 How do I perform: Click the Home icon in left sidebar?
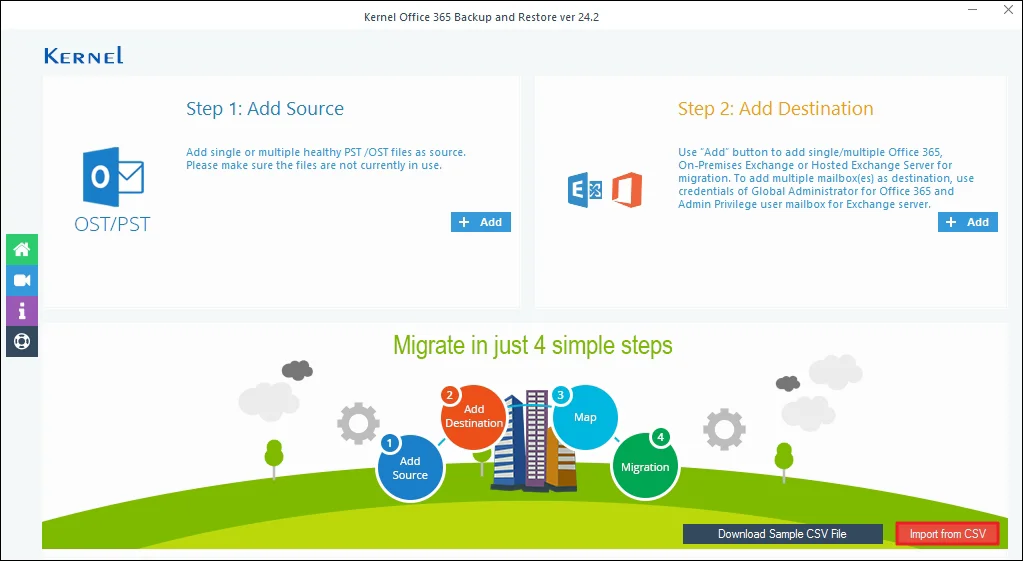(x=22, y=249)
